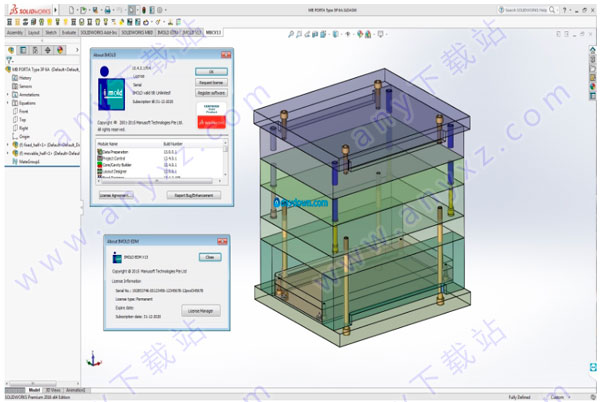600x402 pixels.
Task: Click Edit Appearance color ball icon
Action: (360, 34)
